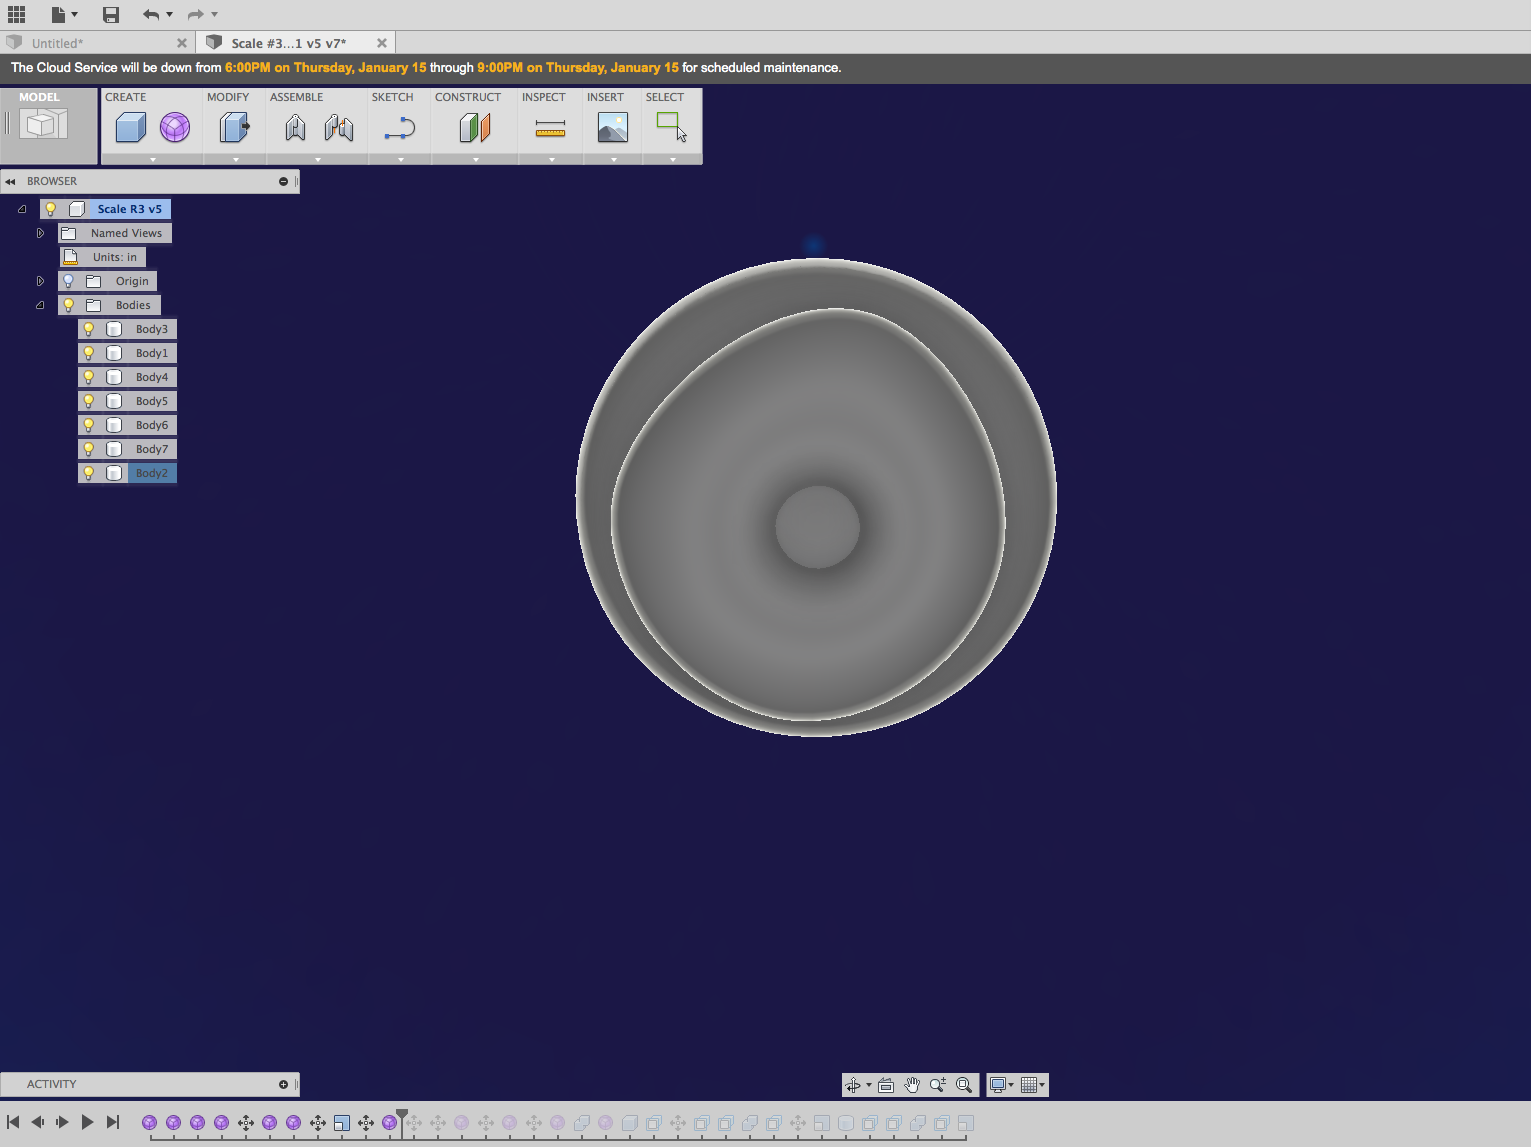
Task: Open the Zoom tool
Action: pos(937,1085)
